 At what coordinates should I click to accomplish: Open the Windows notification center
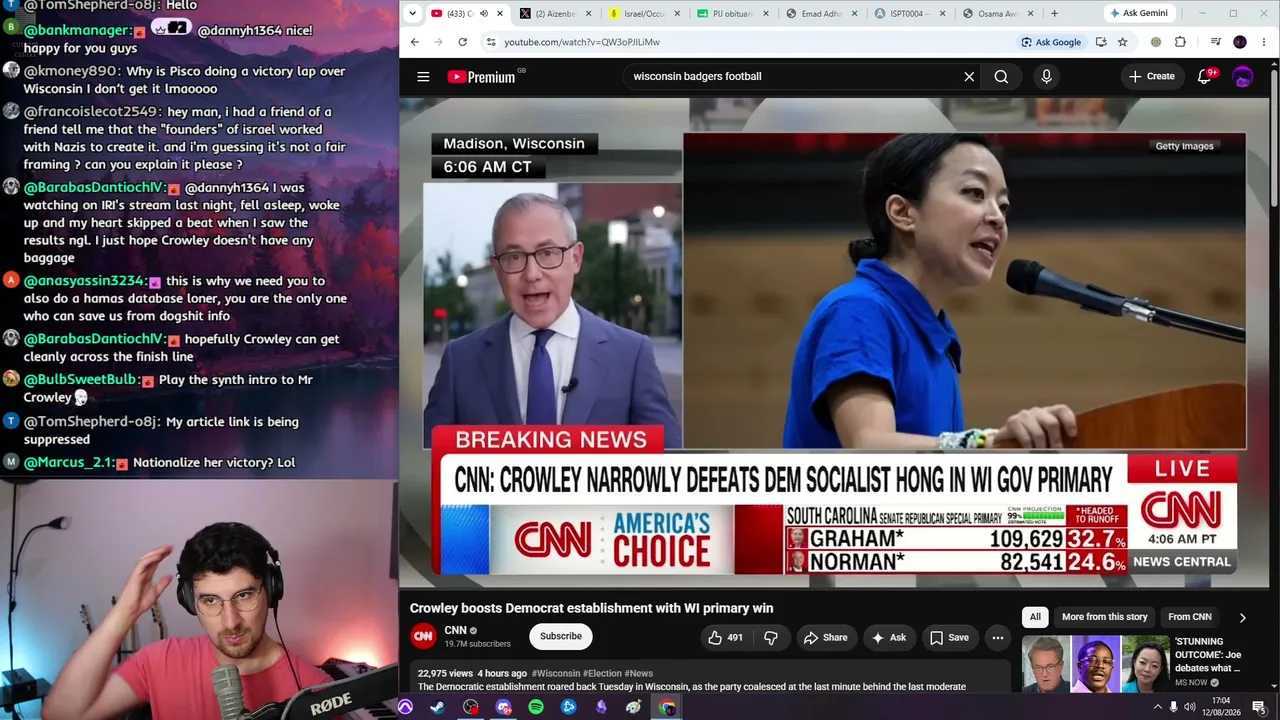click(x=1259, y=707)
